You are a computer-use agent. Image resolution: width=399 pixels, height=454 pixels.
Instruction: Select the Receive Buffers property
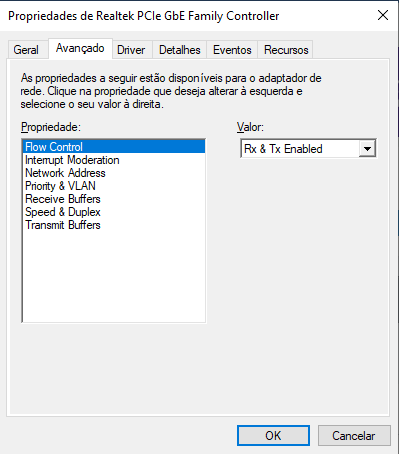[x=114, y=199]
